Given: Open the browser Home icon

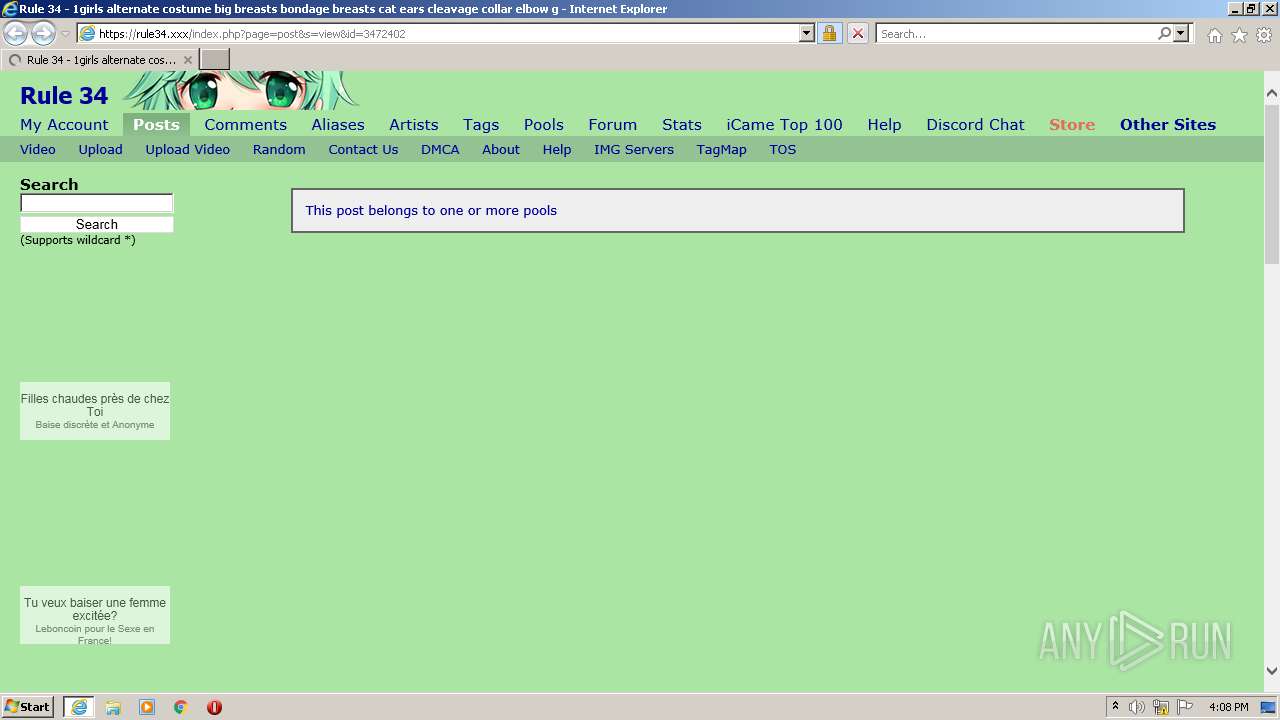Looking at the screenshot, I should click(x=1214, y=35).
